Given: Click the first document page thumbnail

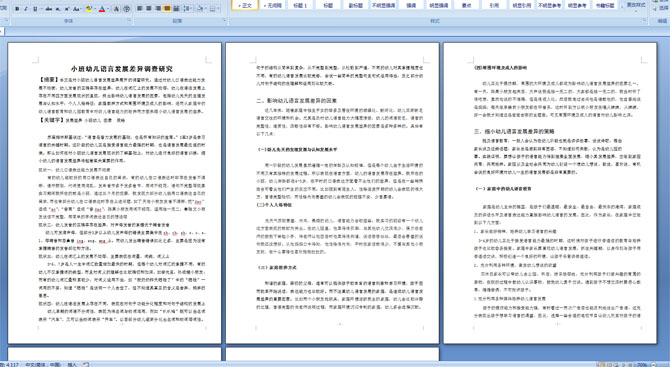Looking at the screenshot, I should pos(115,193).
